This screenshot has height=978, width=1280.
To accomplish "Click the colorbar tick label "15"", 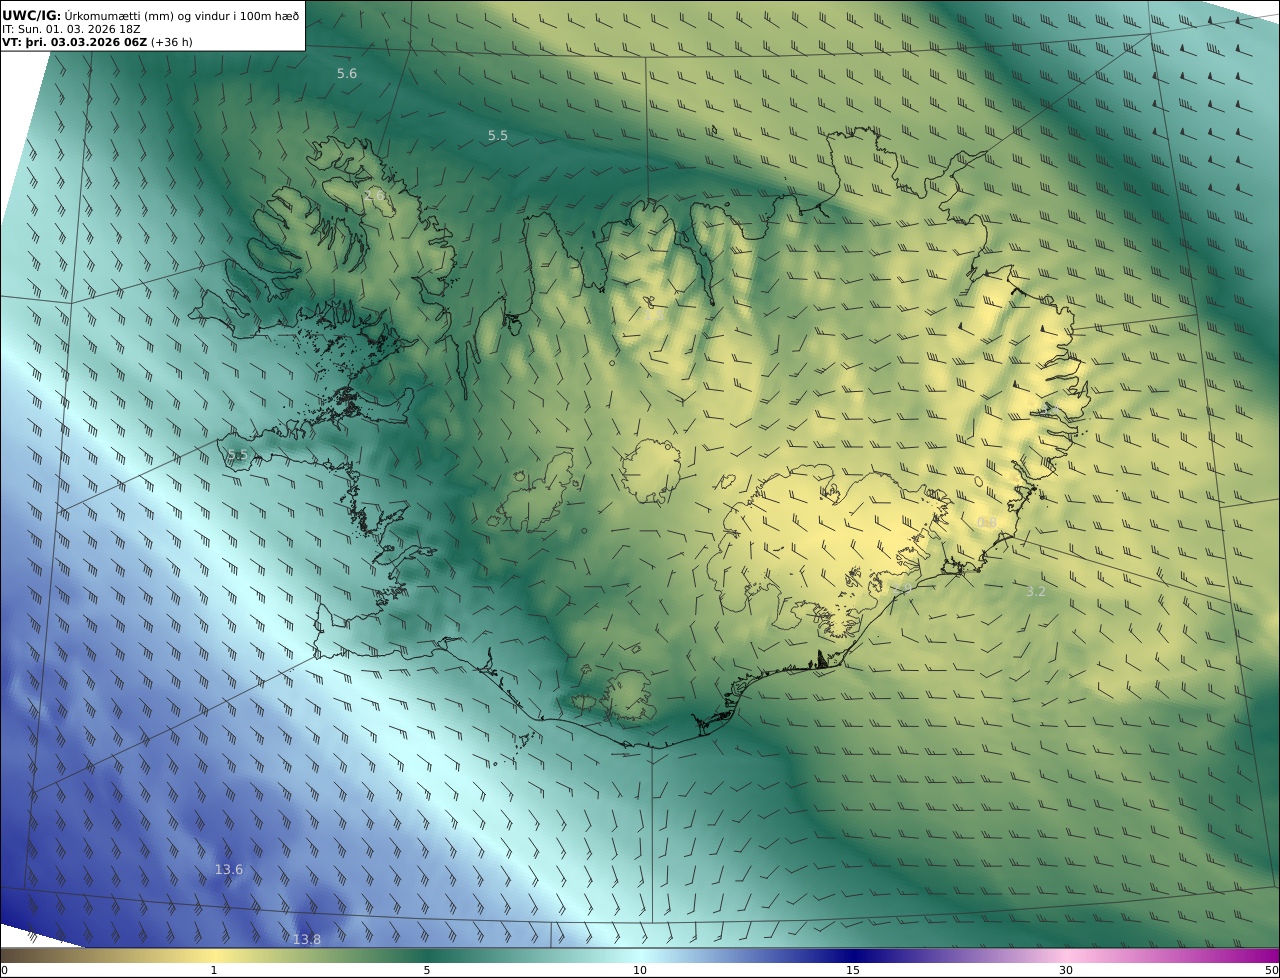I will (853, 970).
